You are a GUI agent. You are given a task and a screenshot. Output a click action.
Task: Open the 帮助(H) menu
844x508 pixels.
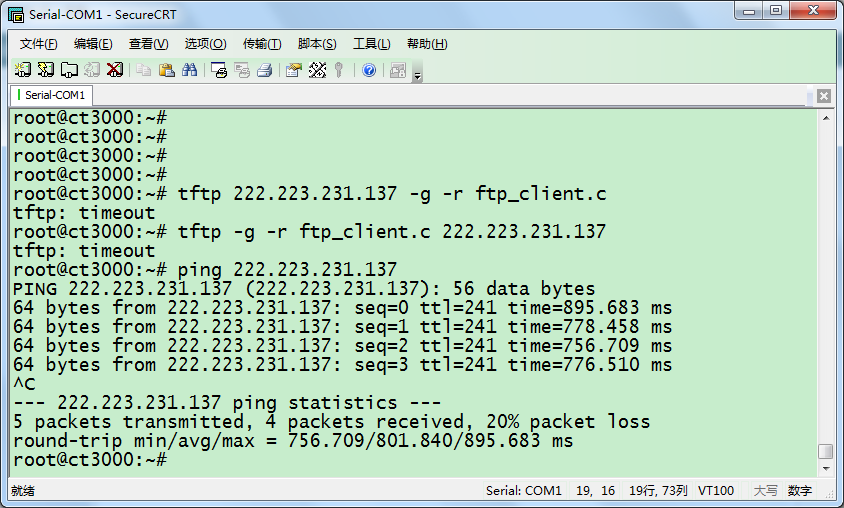coord(427,44)
